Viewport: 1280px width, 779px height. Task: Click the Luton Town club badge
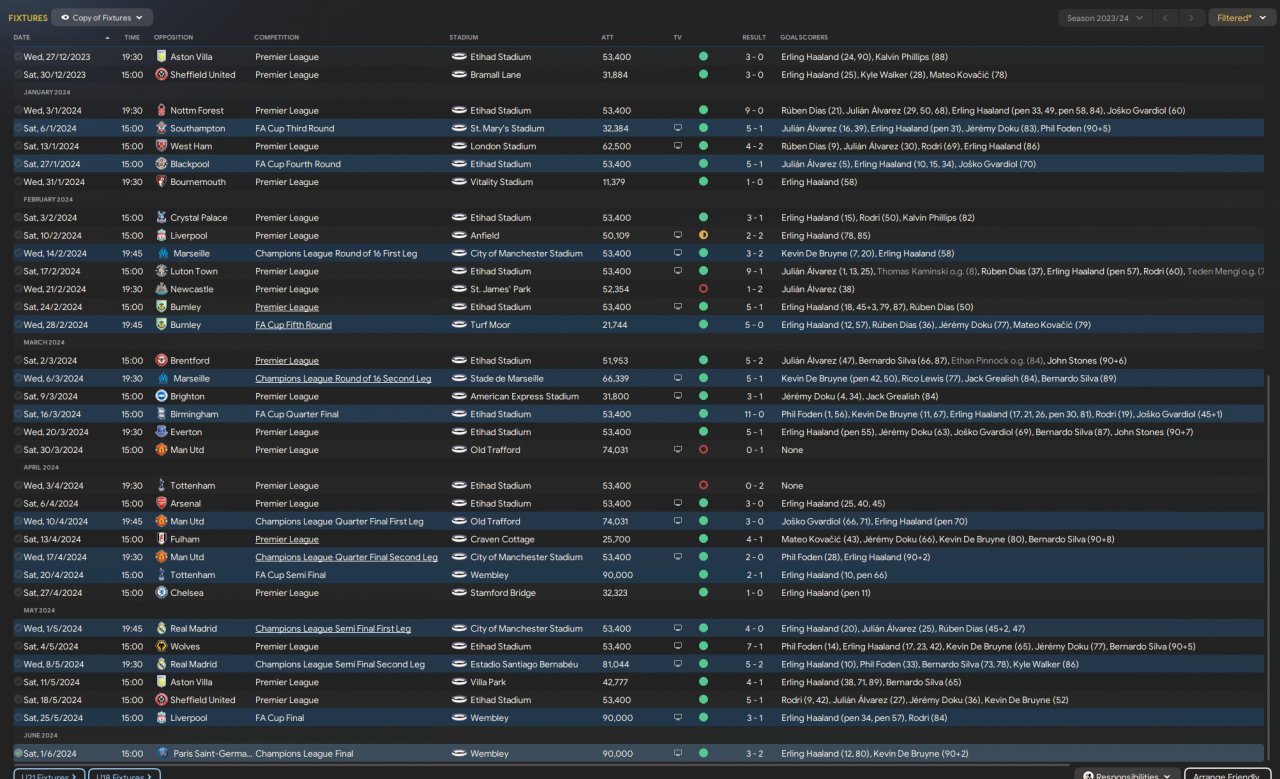(162, 272)
